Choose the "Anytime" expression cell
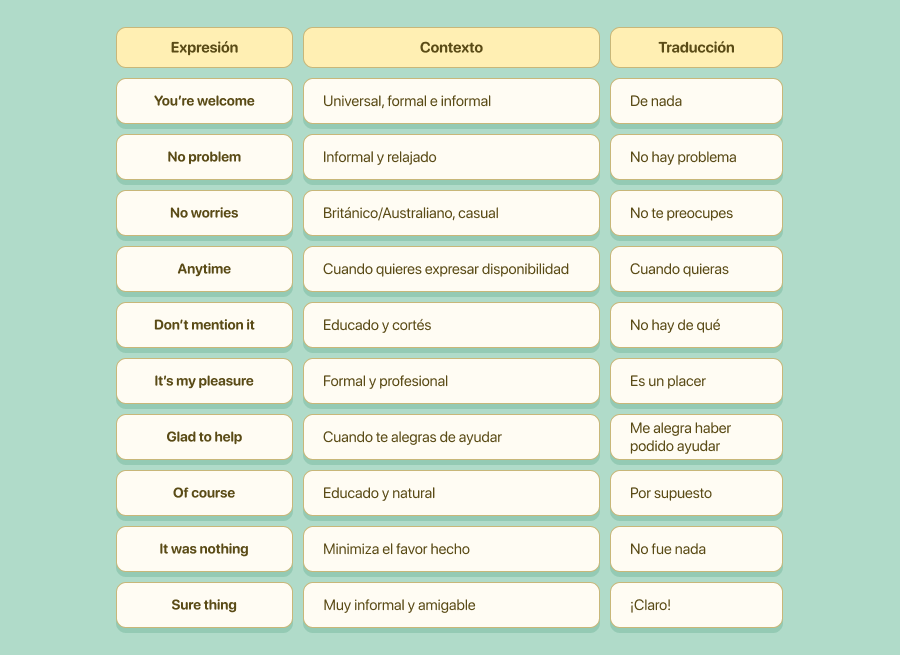Viewport: 900px width, 655px height. click(x=204, y=269)
